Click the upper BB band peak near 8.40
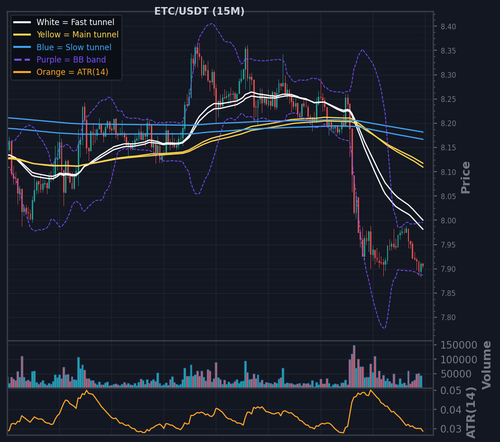 [x=211, y=24]
